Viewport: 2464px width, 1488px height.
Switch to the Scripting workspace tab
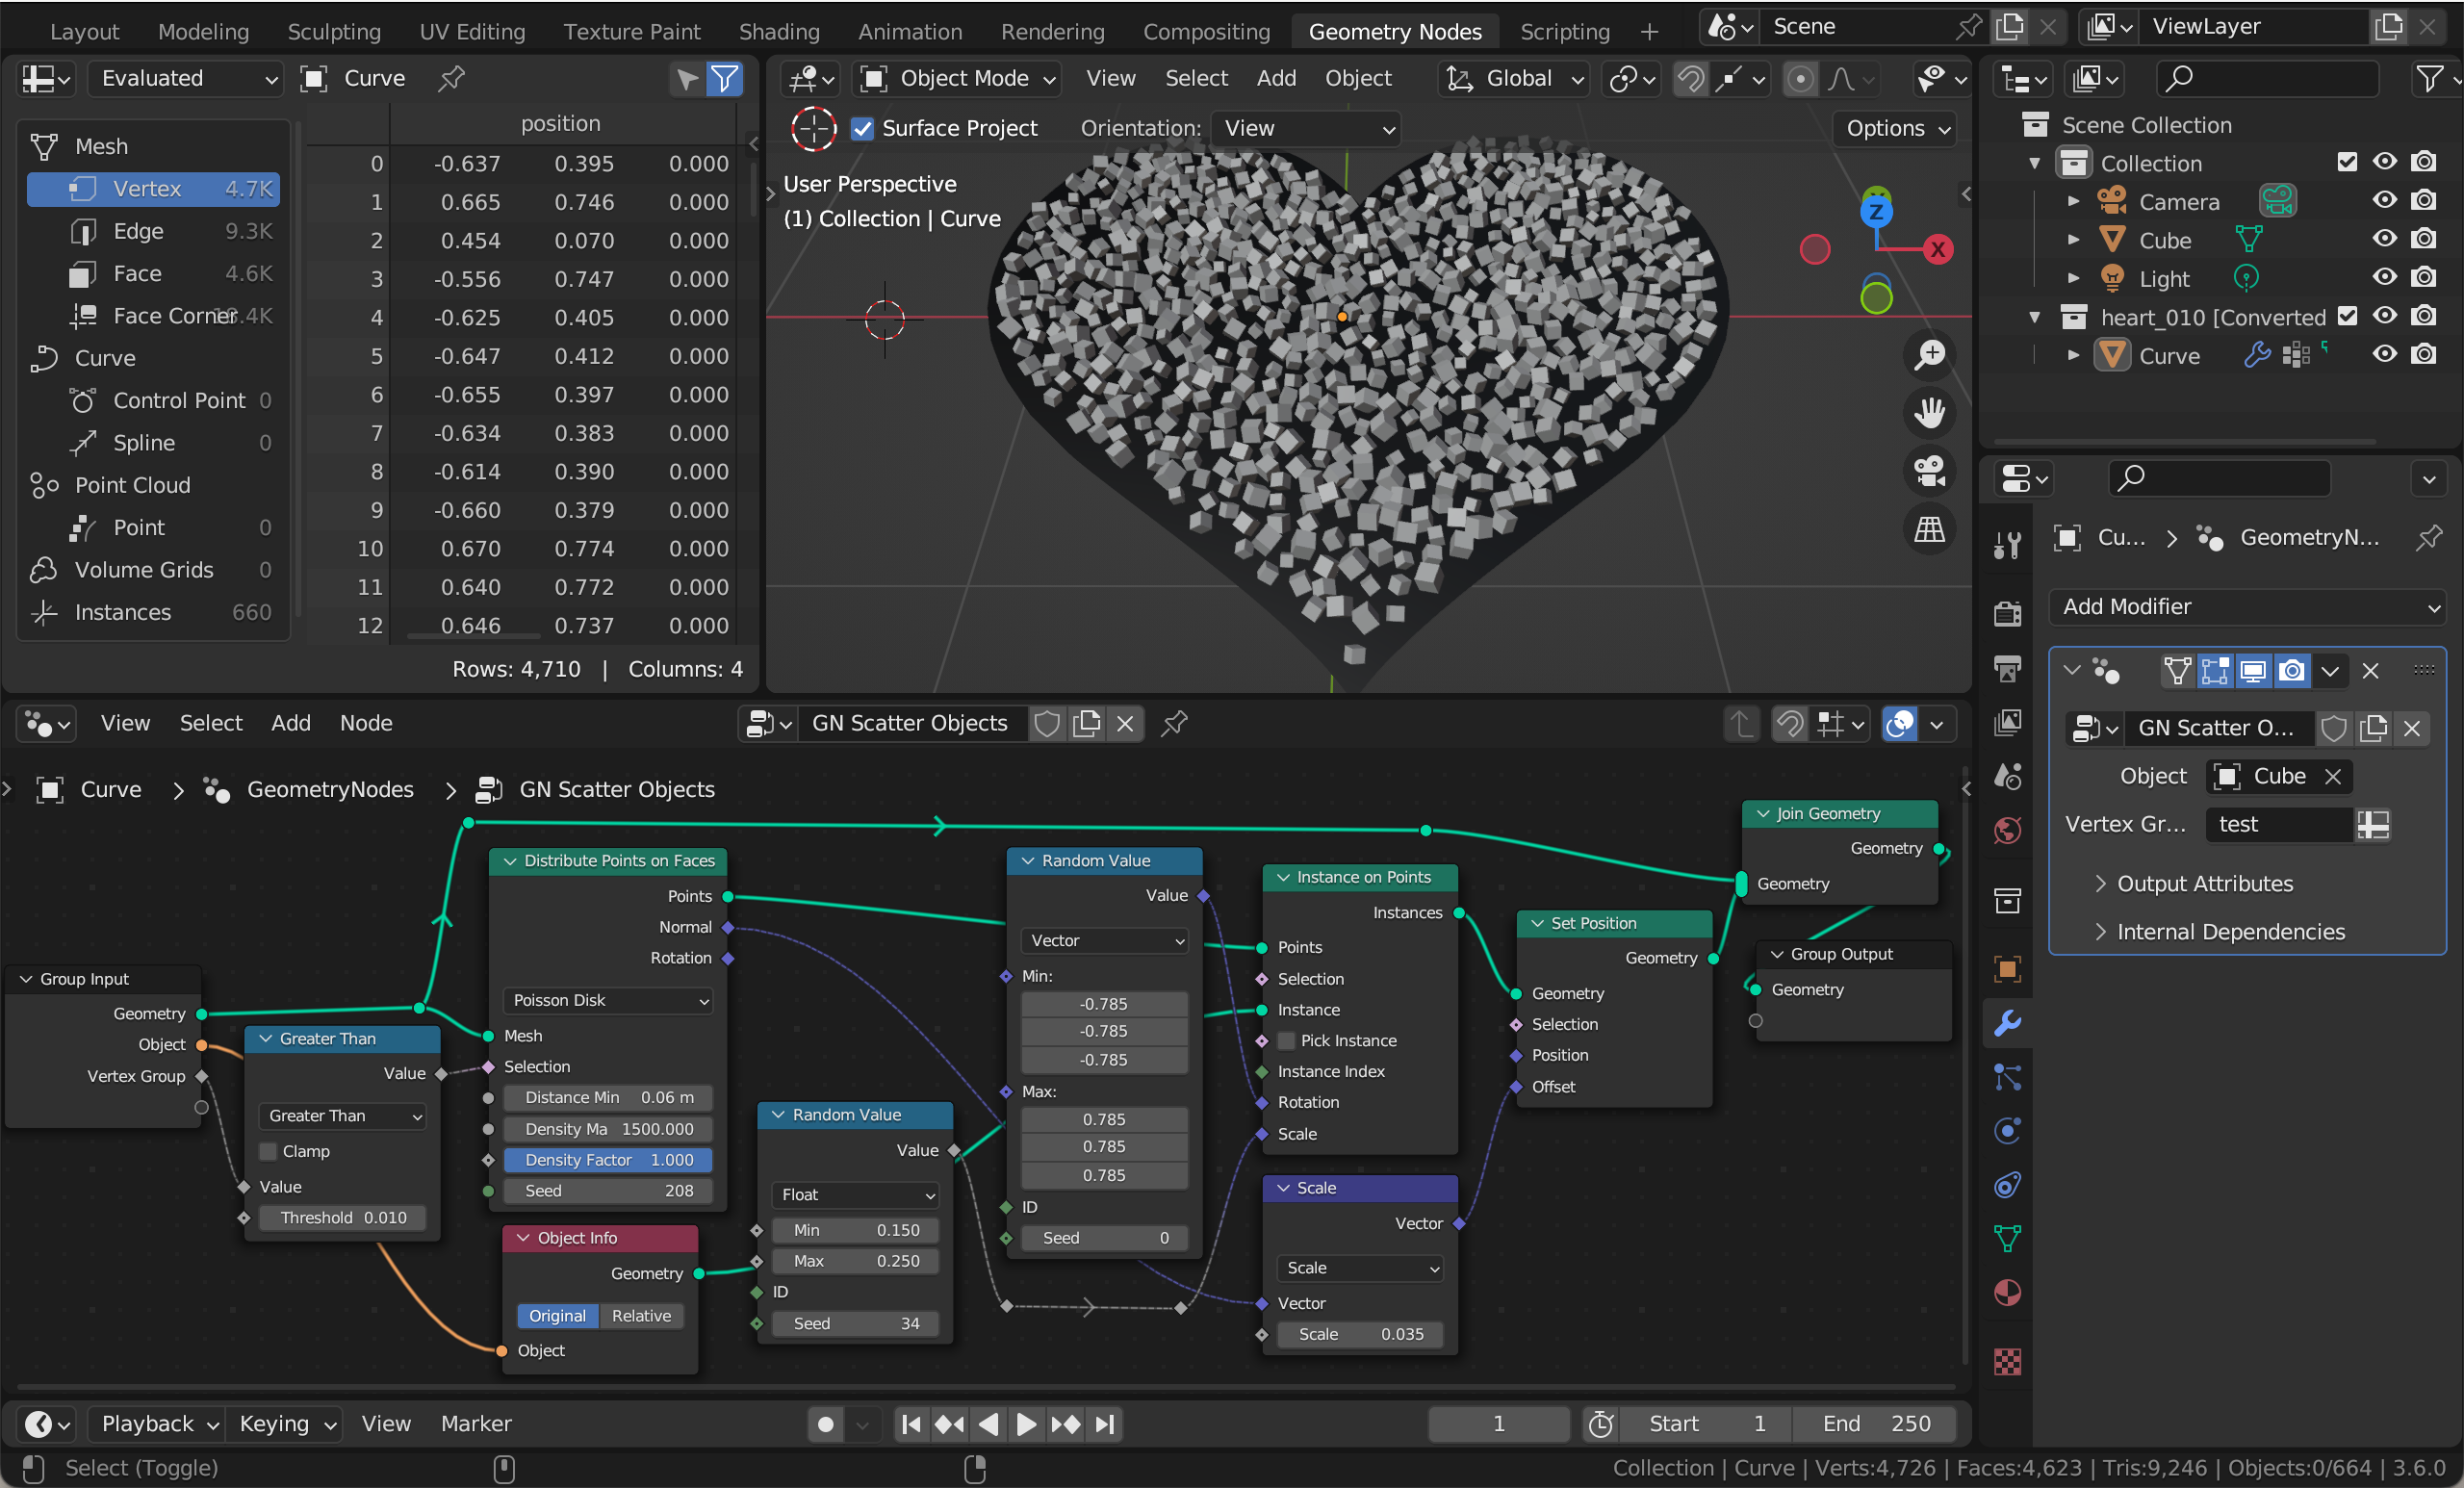(1564, 31)
